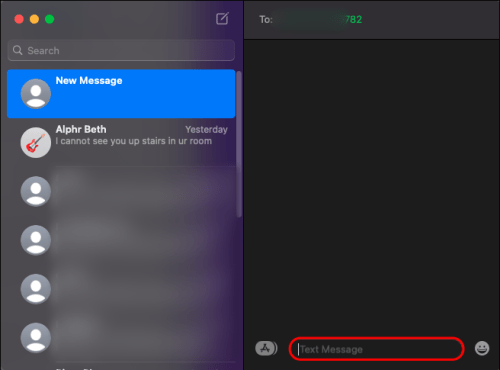Viewport: 500px width, 370px height.
Task: Click the green full-screen window button
Action: click(50, 19)
